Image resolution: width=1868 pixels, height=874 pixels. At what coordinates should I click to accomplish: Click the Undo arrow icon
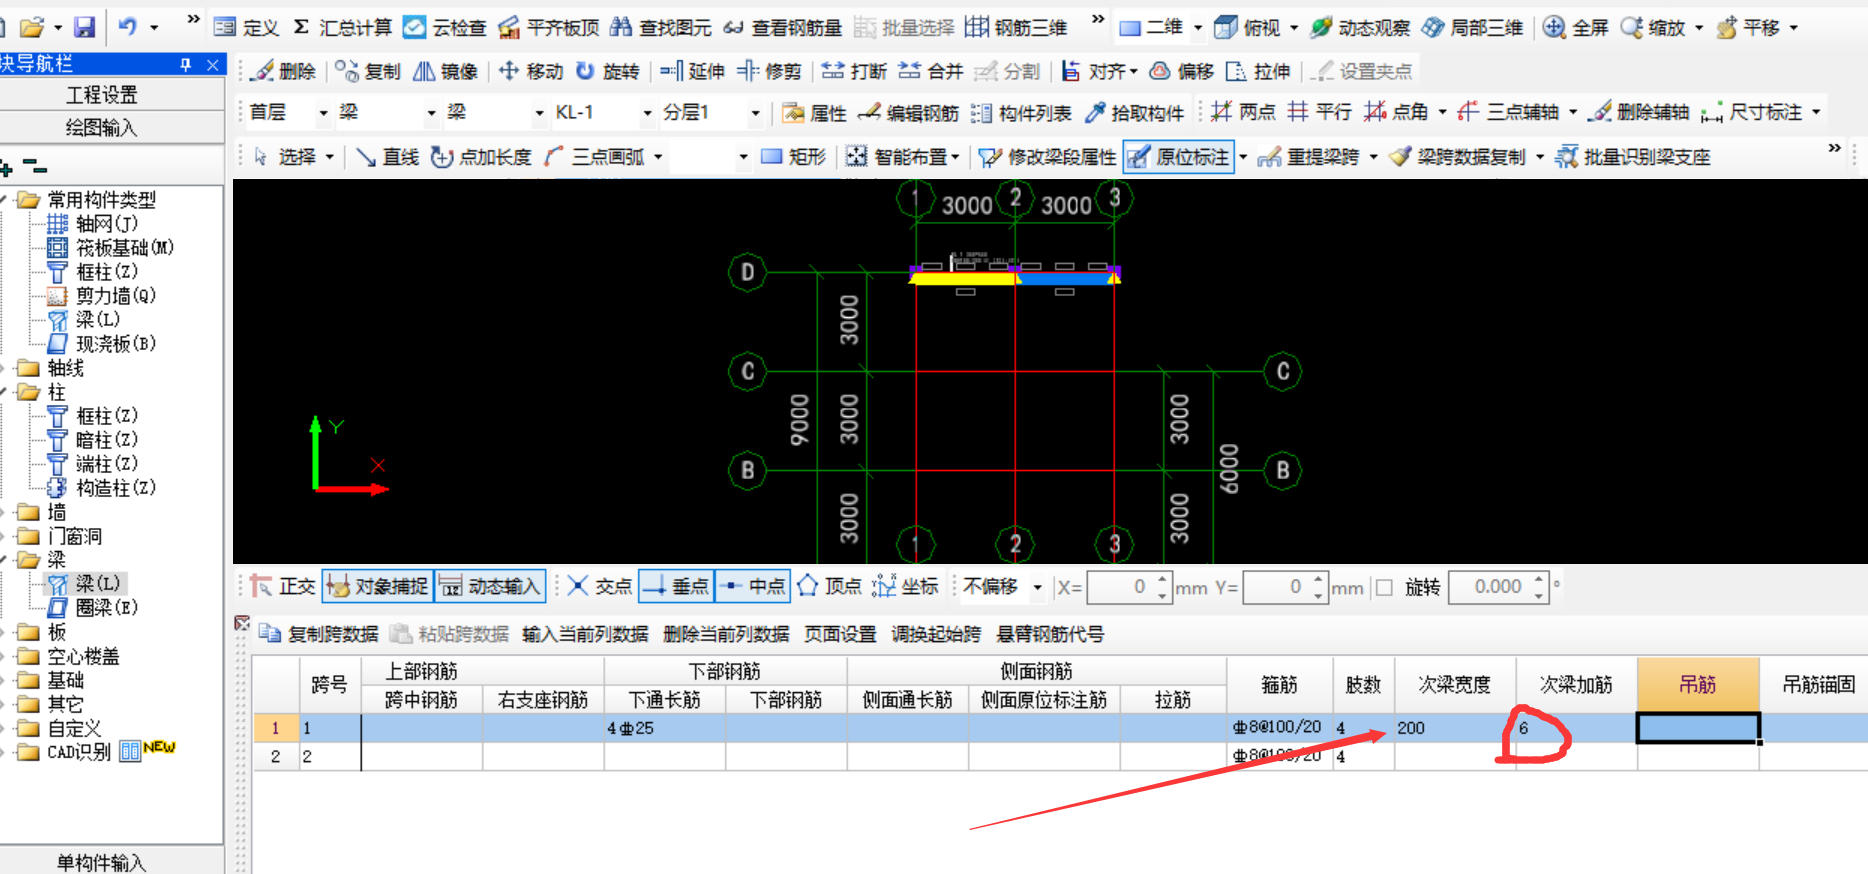(128, 27)
